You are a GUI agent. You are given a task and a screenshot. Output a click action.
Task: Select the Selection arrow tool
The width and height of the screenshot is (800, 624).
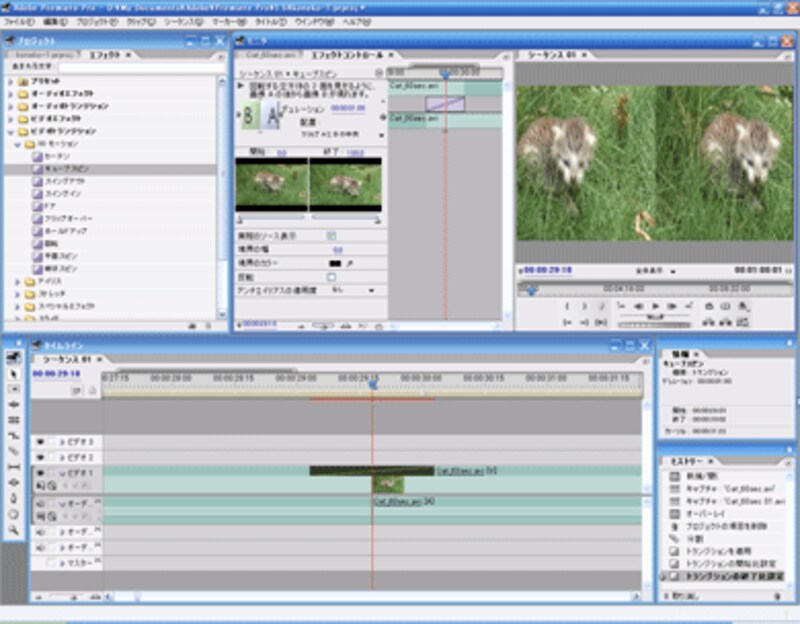click(x=14, y=373)
